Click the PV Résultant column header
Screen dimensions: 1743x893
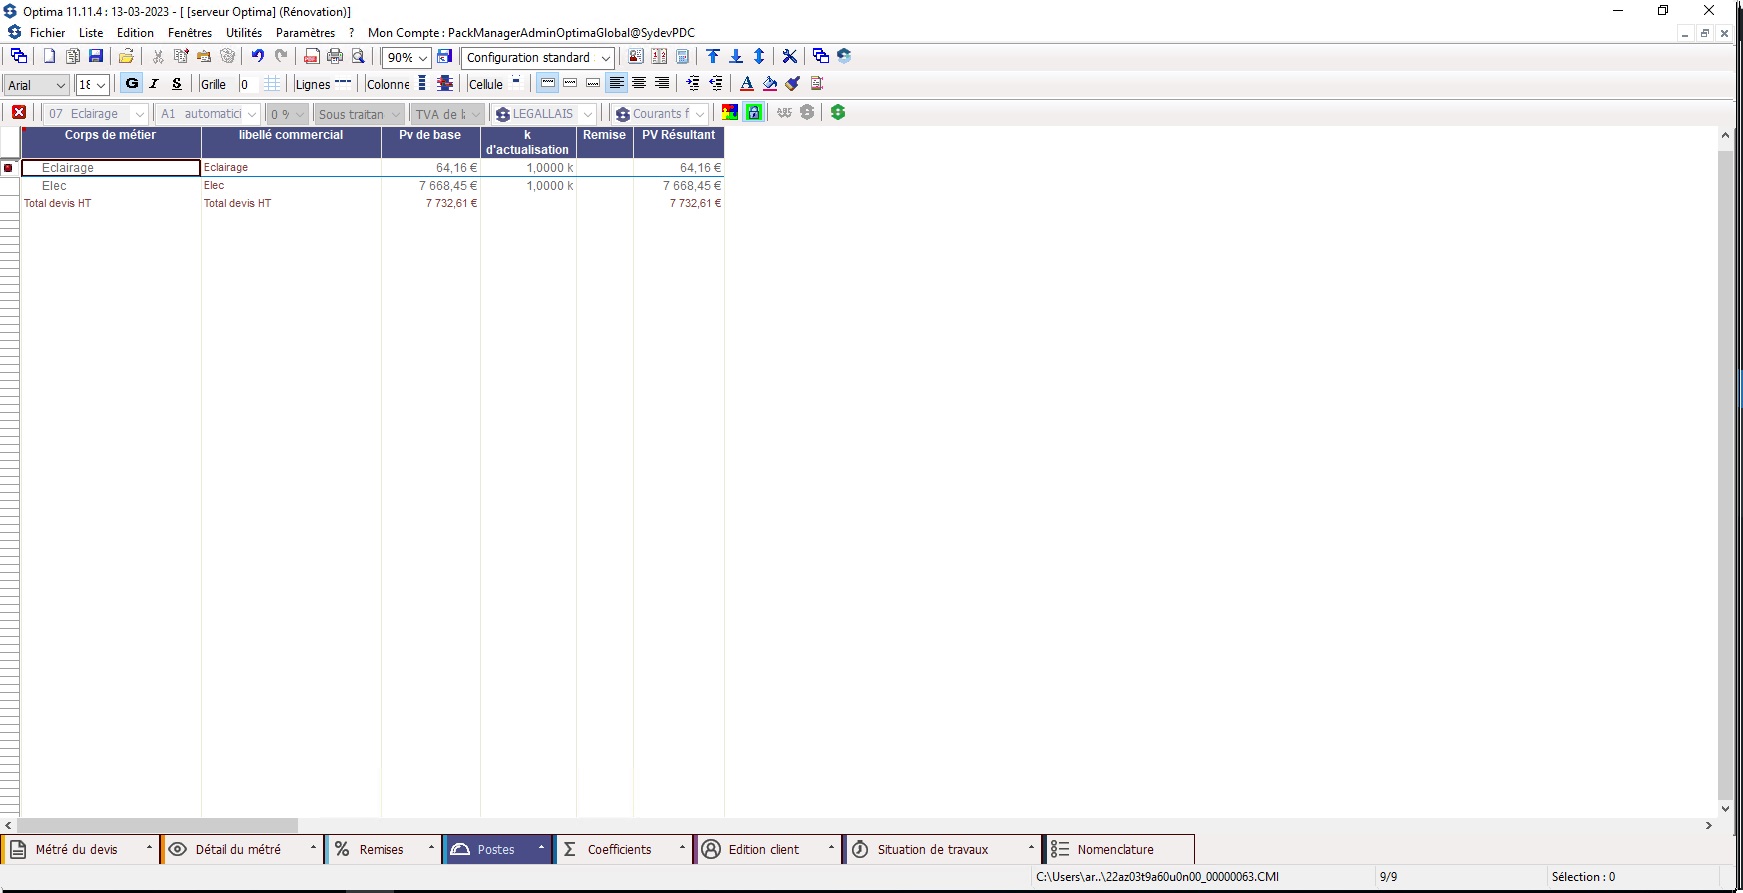pyautogui.click(x=678, y=142)
